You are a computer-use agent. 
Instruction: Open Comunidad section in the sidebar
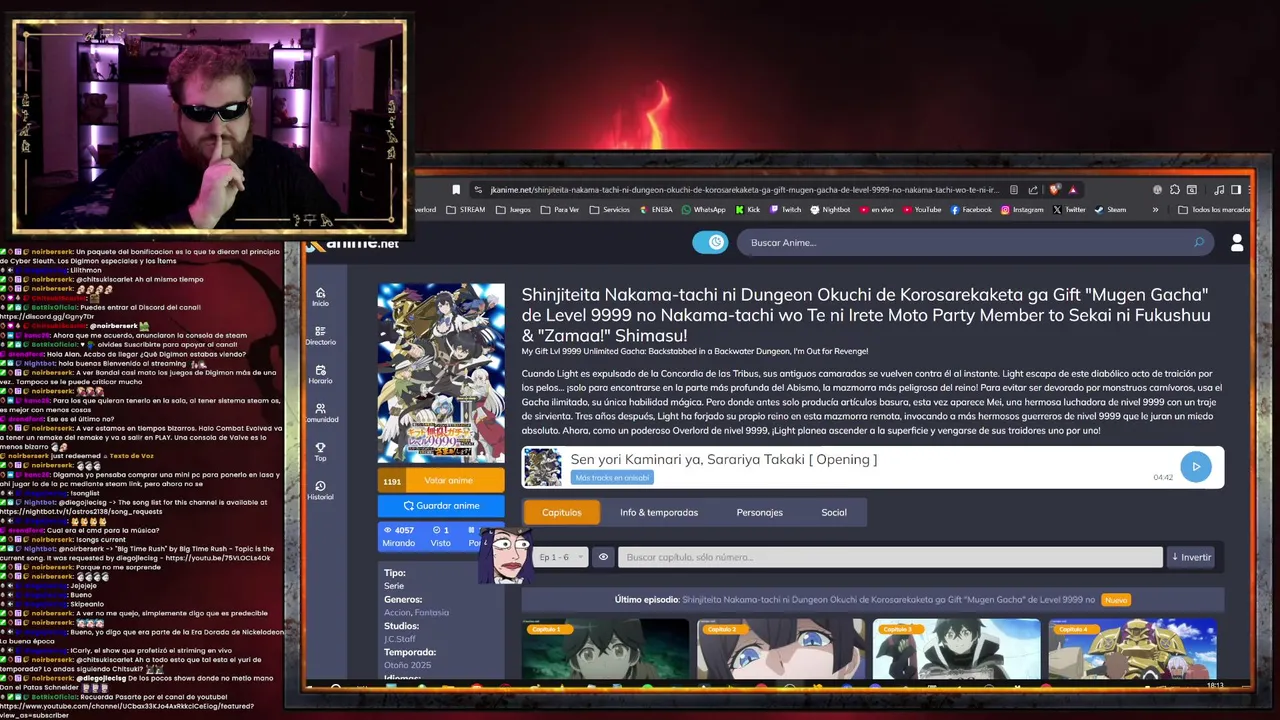point(320,413)
